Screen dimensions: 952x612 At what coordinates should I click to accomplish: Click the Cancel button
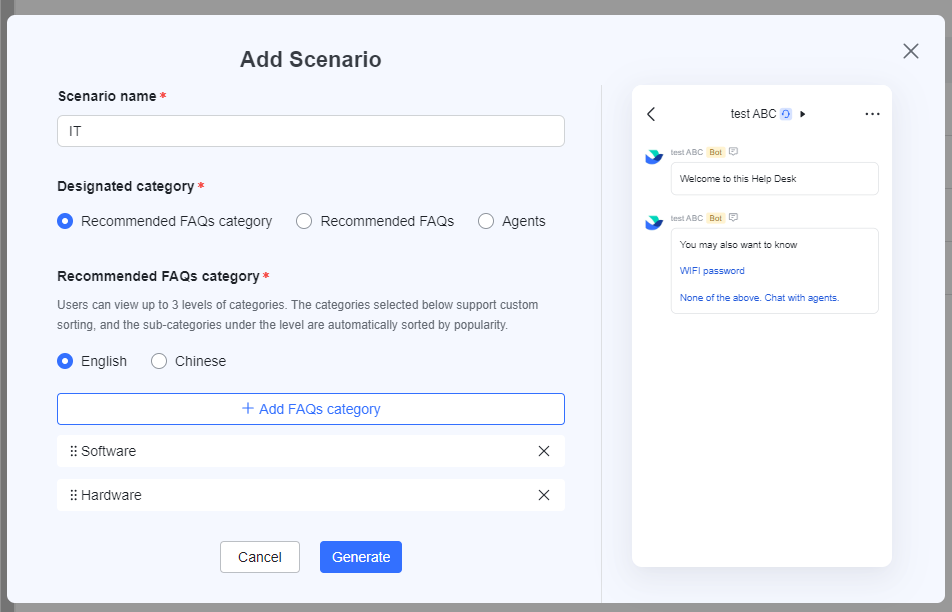pyautogui.click(x=260, y=557)
